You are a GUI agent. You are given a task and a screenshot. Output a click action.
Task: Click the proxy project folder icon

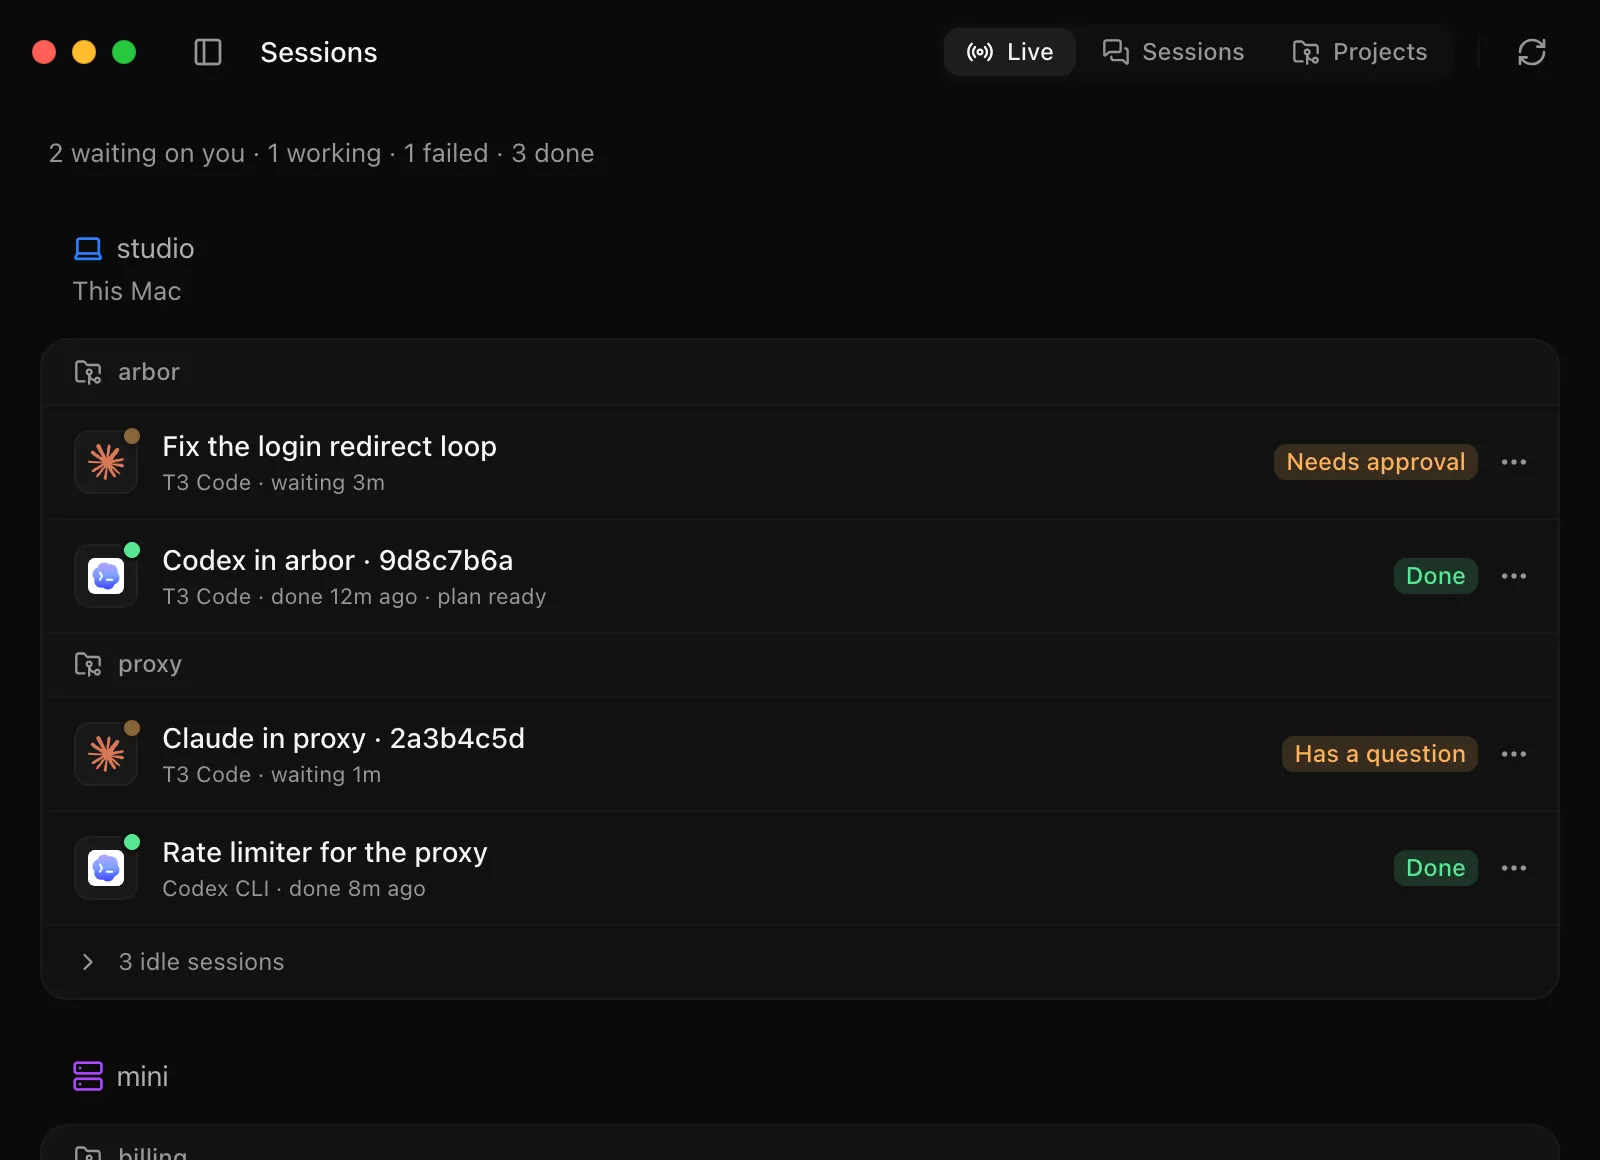click(x=88, y=664)
